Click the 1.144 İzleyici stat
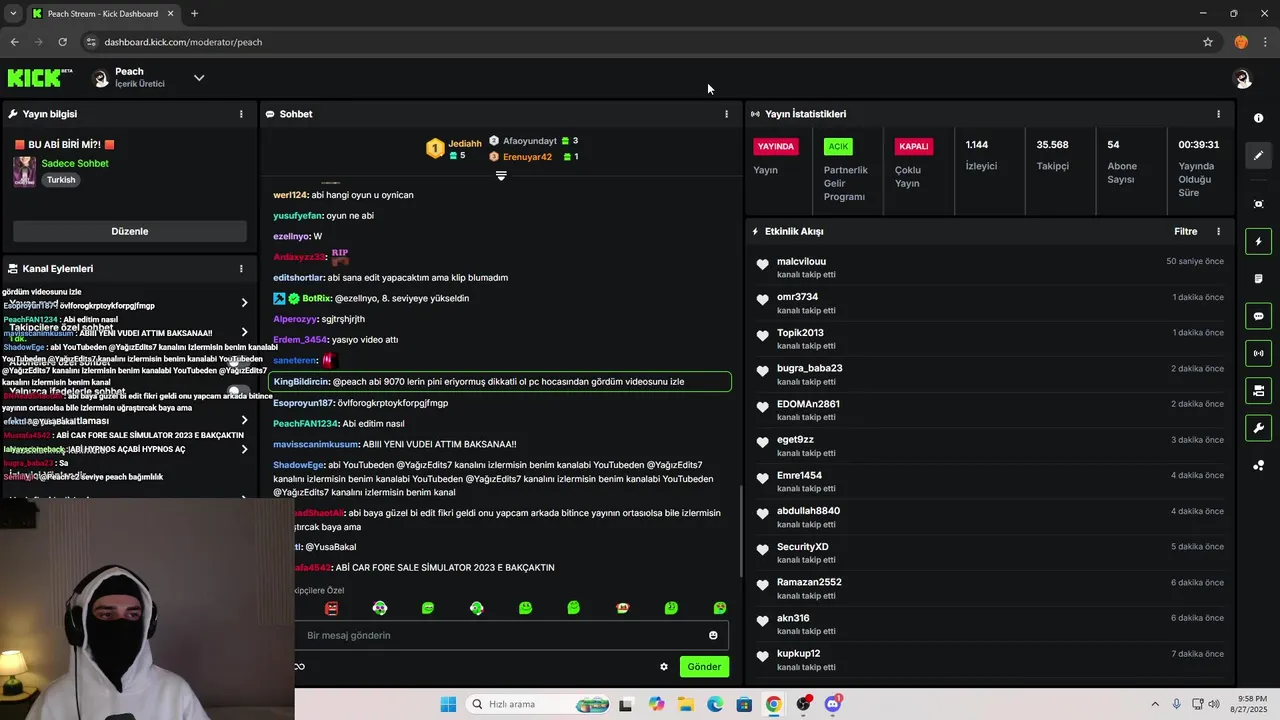The image size is (1280, 720). pos(982,155)
